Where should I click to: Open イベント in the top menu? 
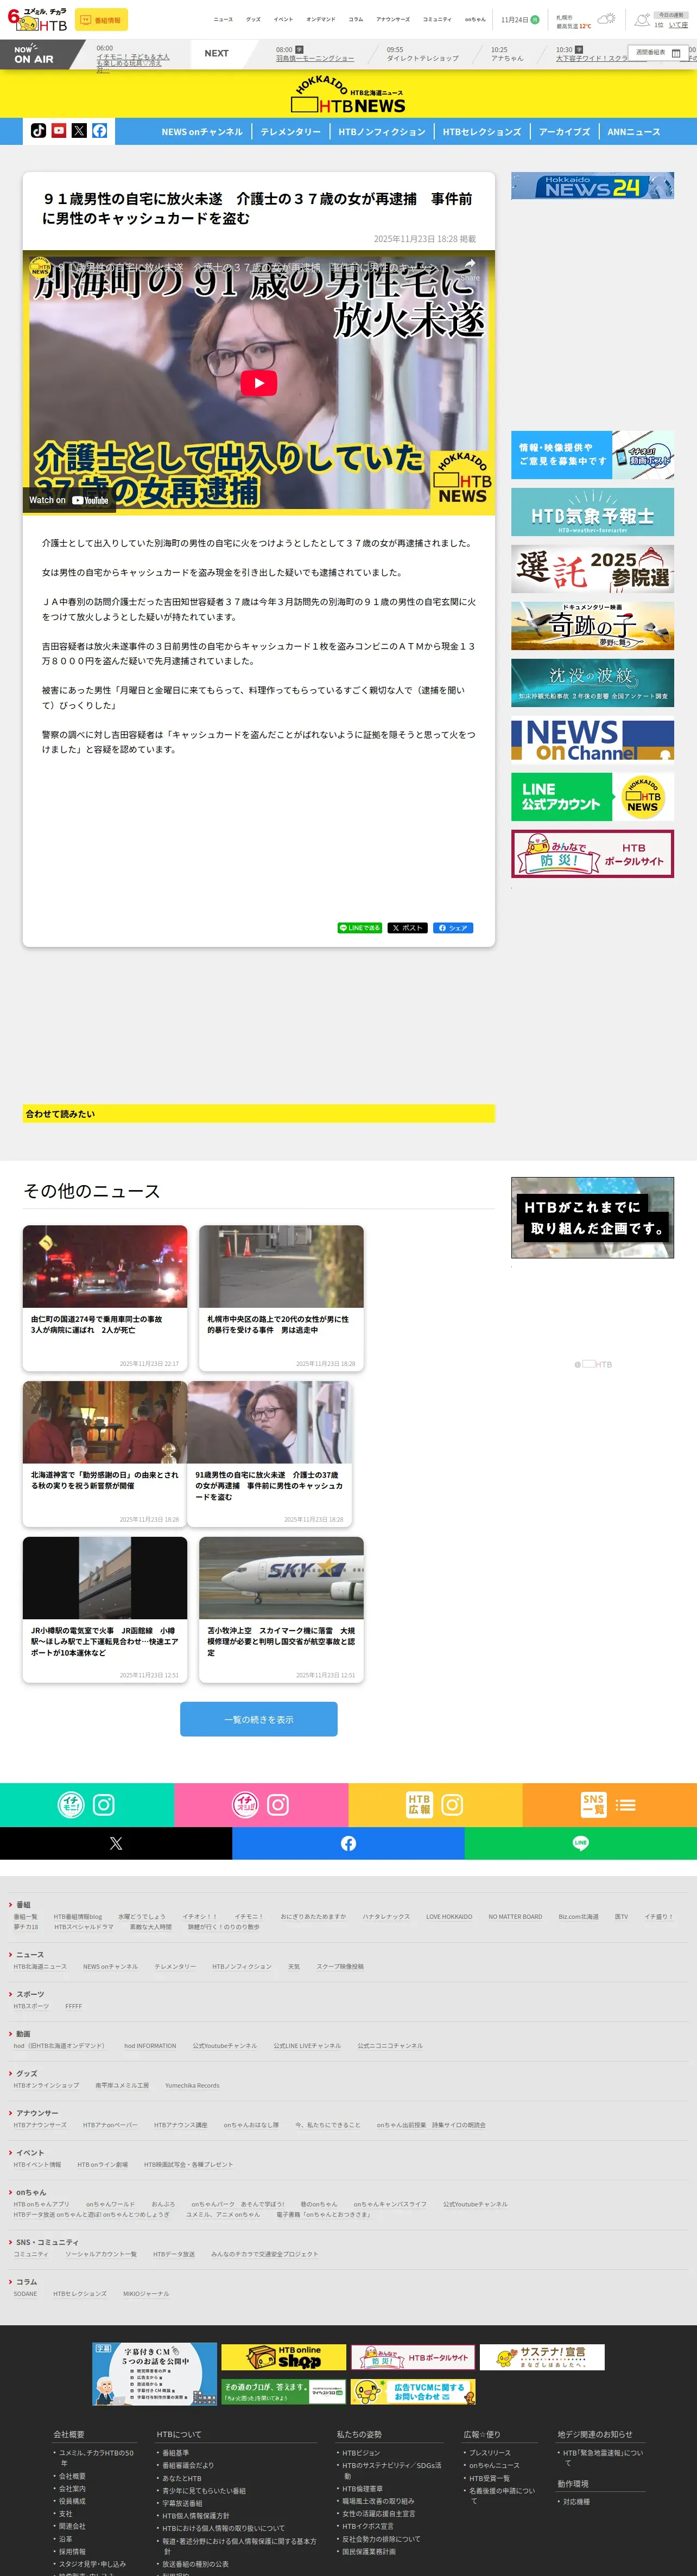click(x=284, y=19)
